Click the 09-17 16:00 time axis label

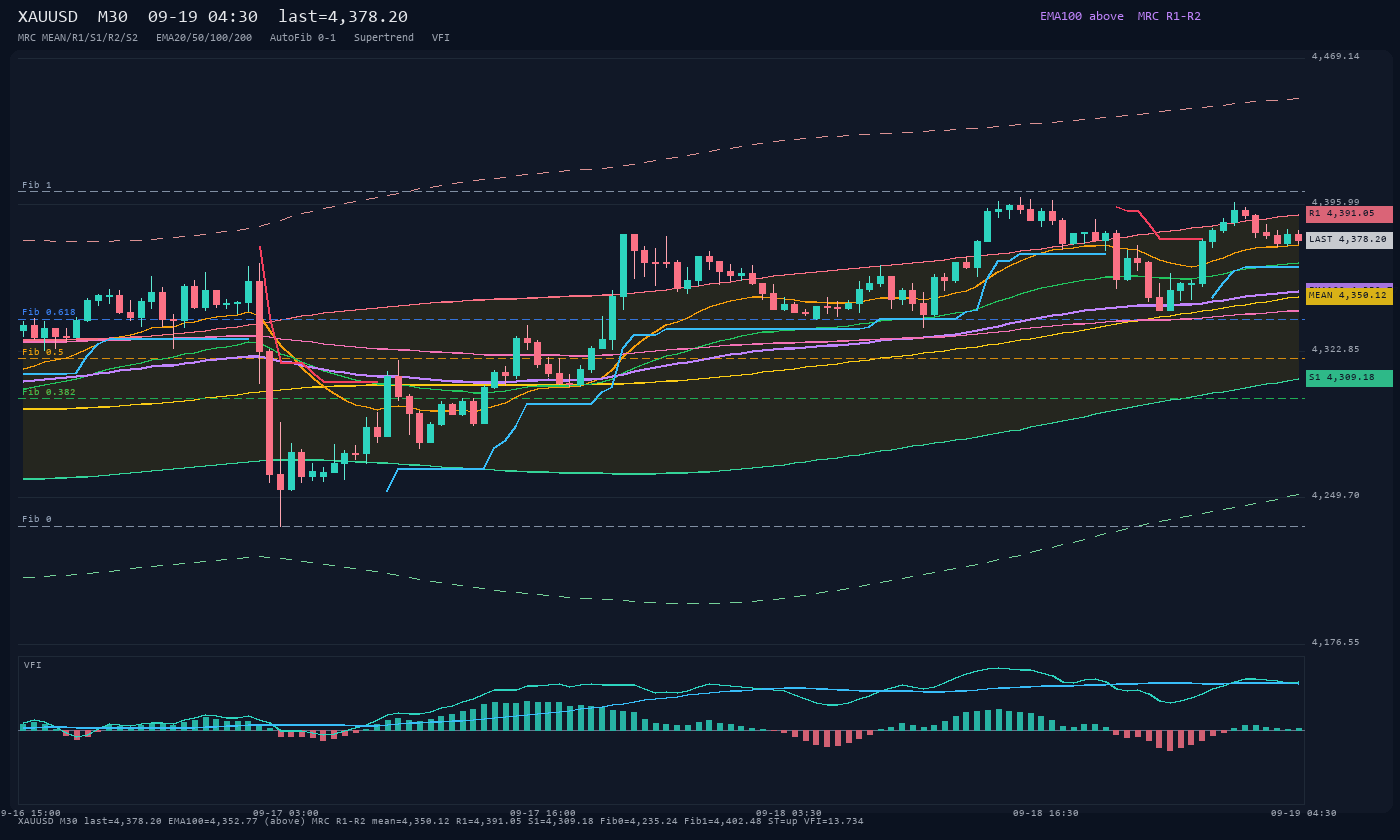point(543,813)
